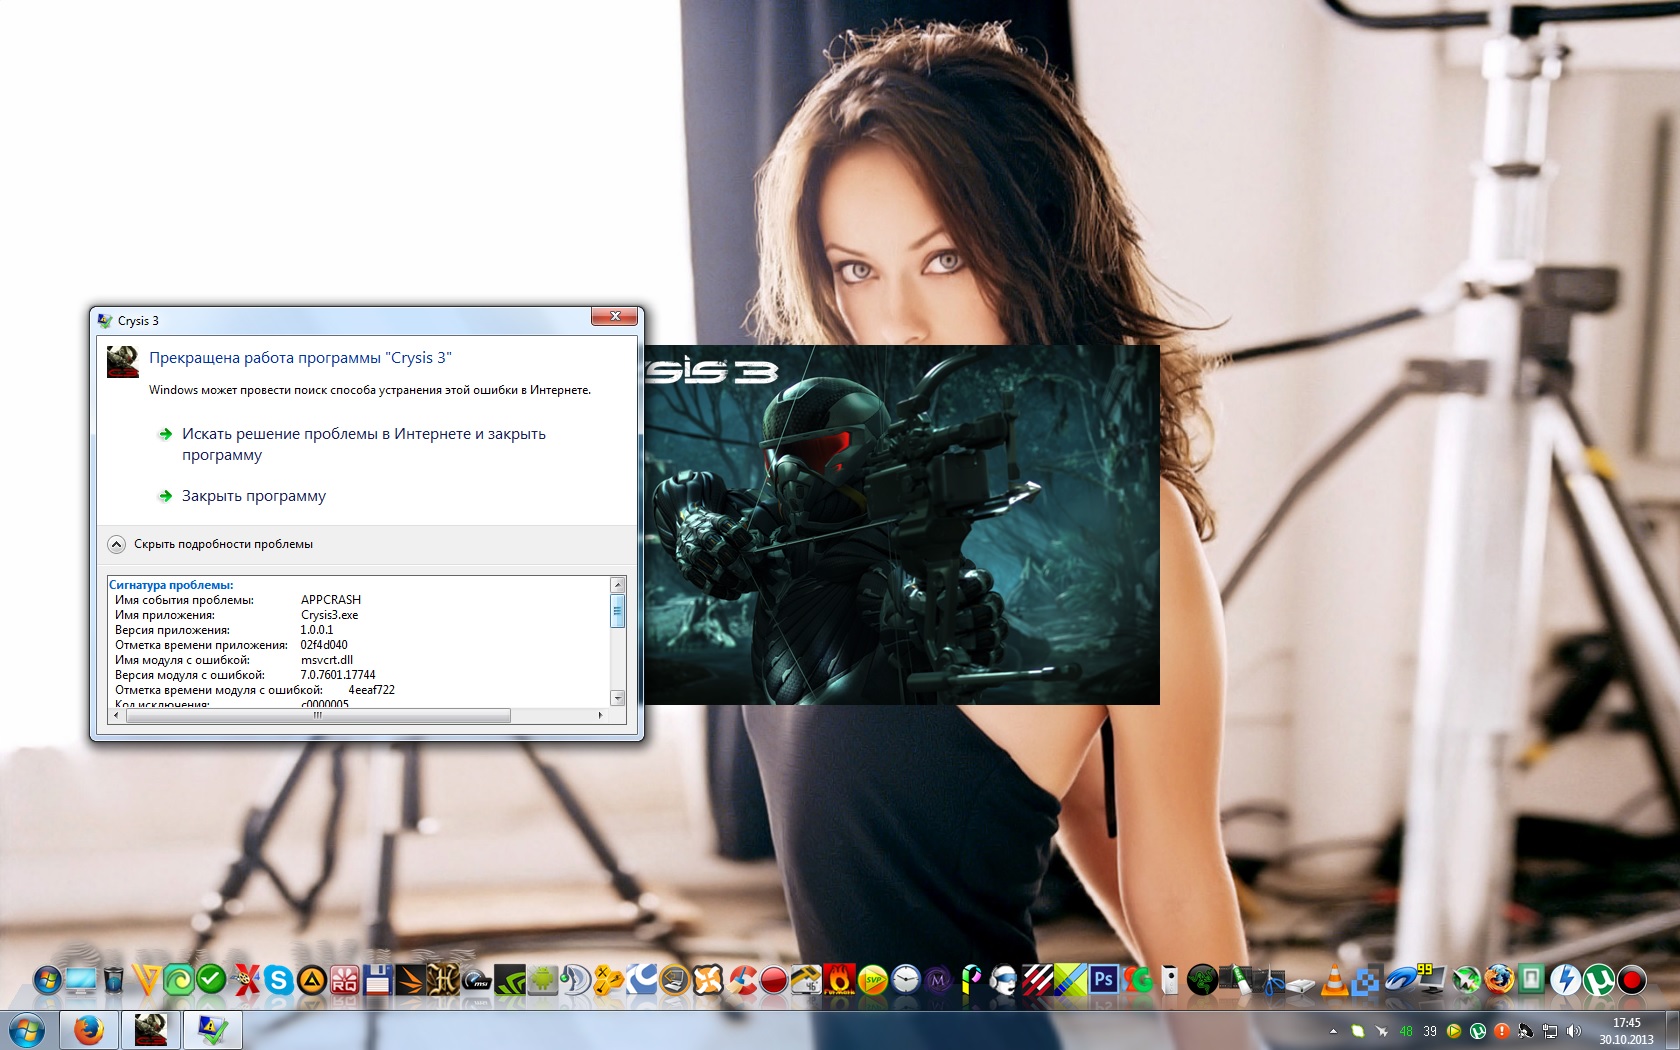This screenshot has height=1050, width=1680.
Task: Click the "7.0.7601.17744" module version value
Action: click(x=338, y=675)
